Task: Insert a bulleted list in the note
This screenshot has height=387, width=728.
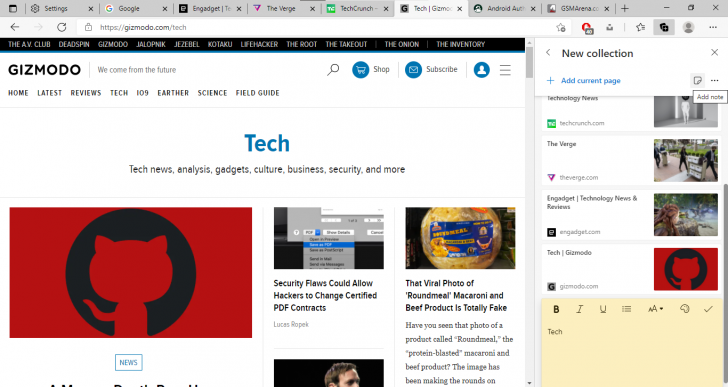Action: [626, 309]
